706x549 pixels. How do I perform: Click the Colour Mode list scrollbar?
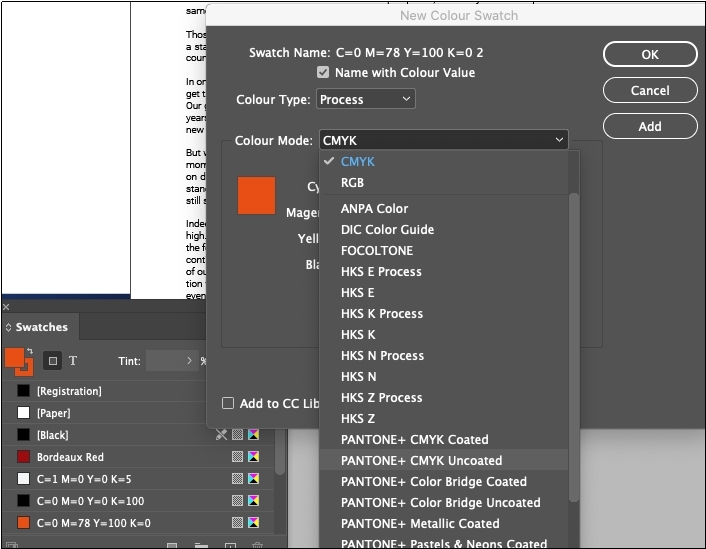pyautogui.click(x=573, y=347)
